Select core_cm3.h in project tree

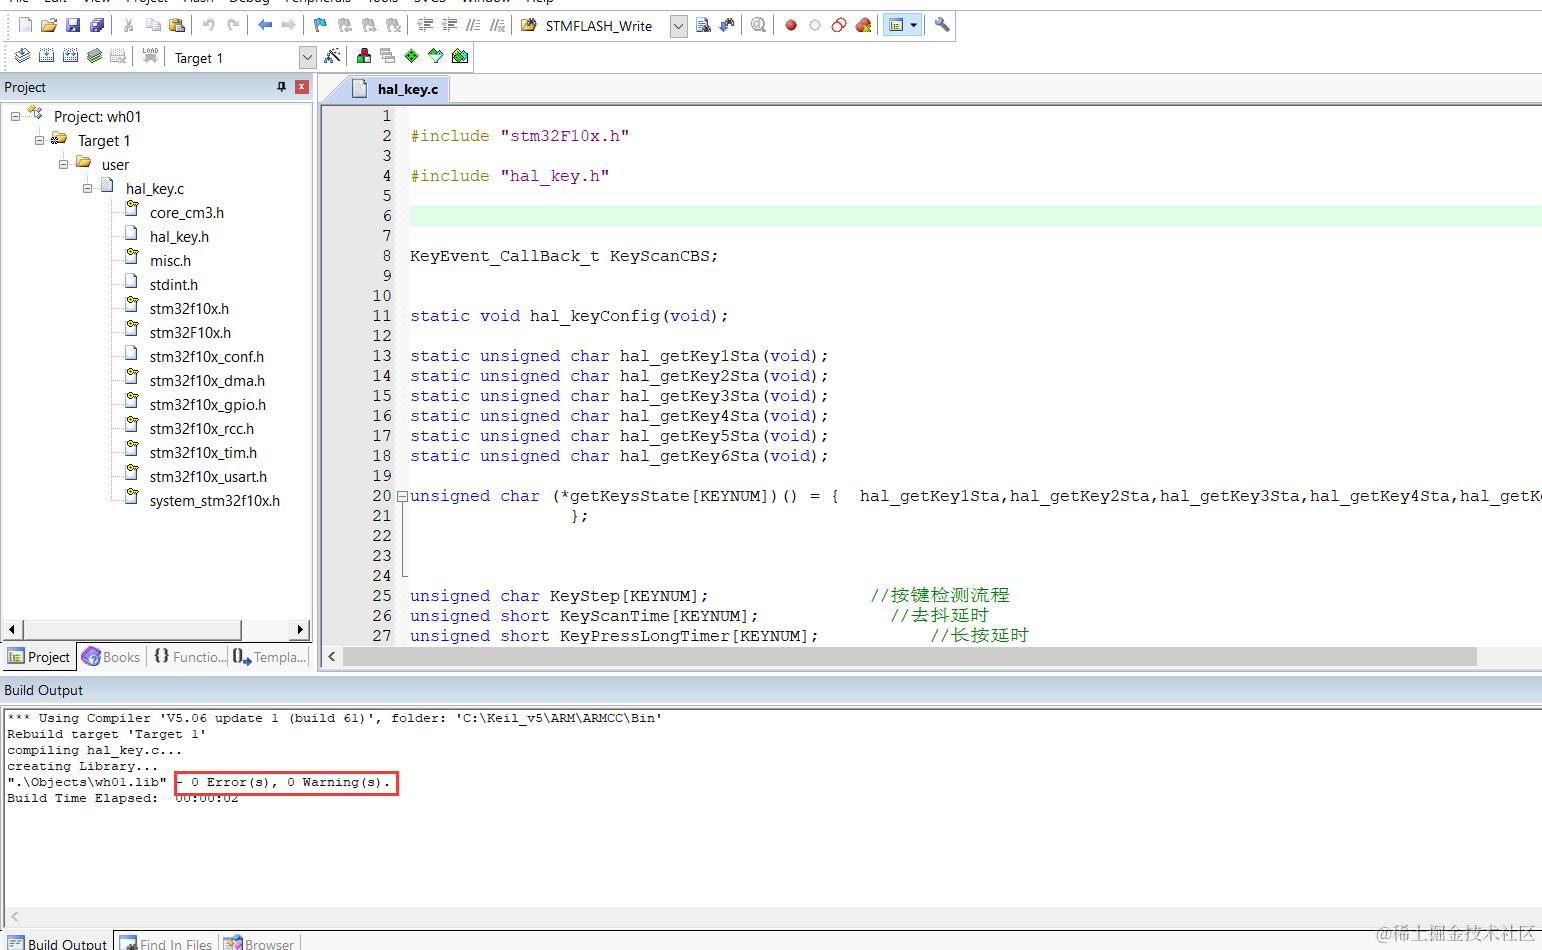point(187,213)
